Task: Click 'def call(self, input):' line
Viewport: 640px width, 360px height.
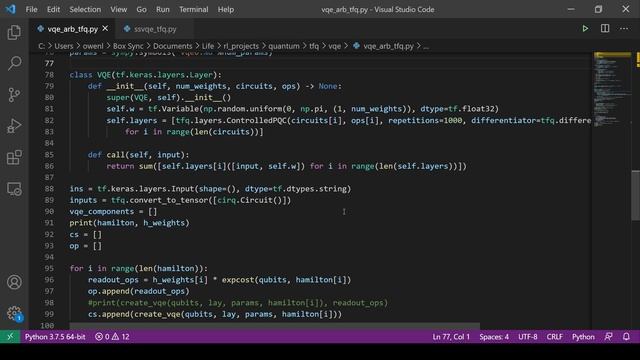Action: (138, 155)
